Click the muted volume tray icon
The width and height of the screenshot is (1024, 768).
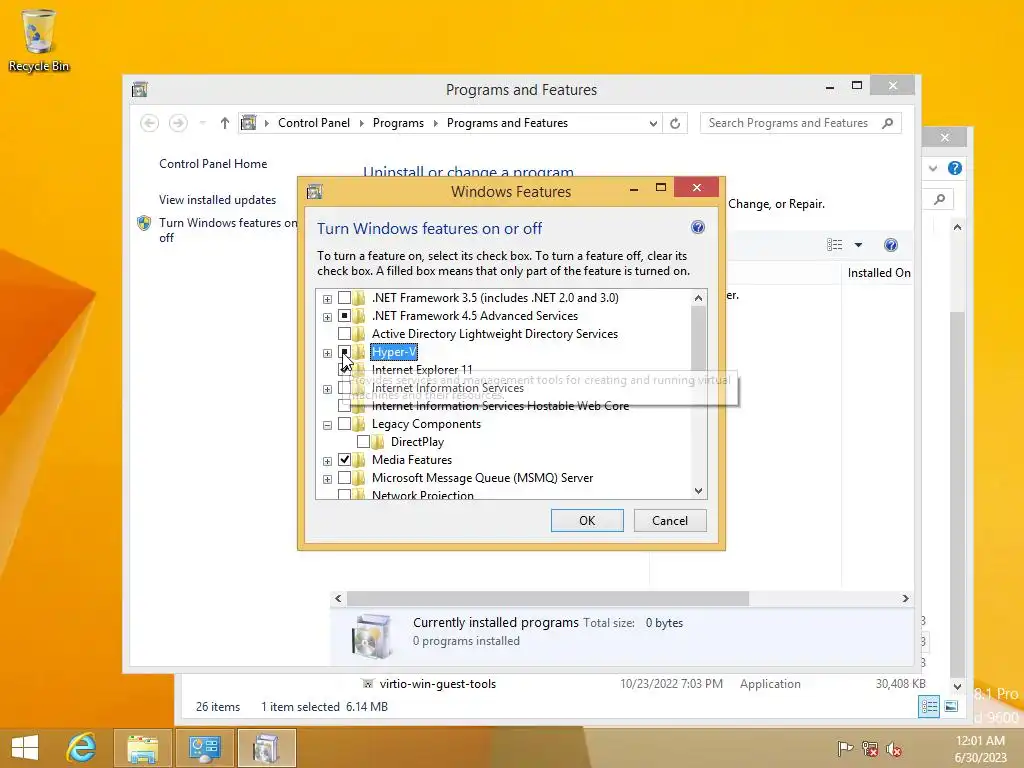pos(894,748)
